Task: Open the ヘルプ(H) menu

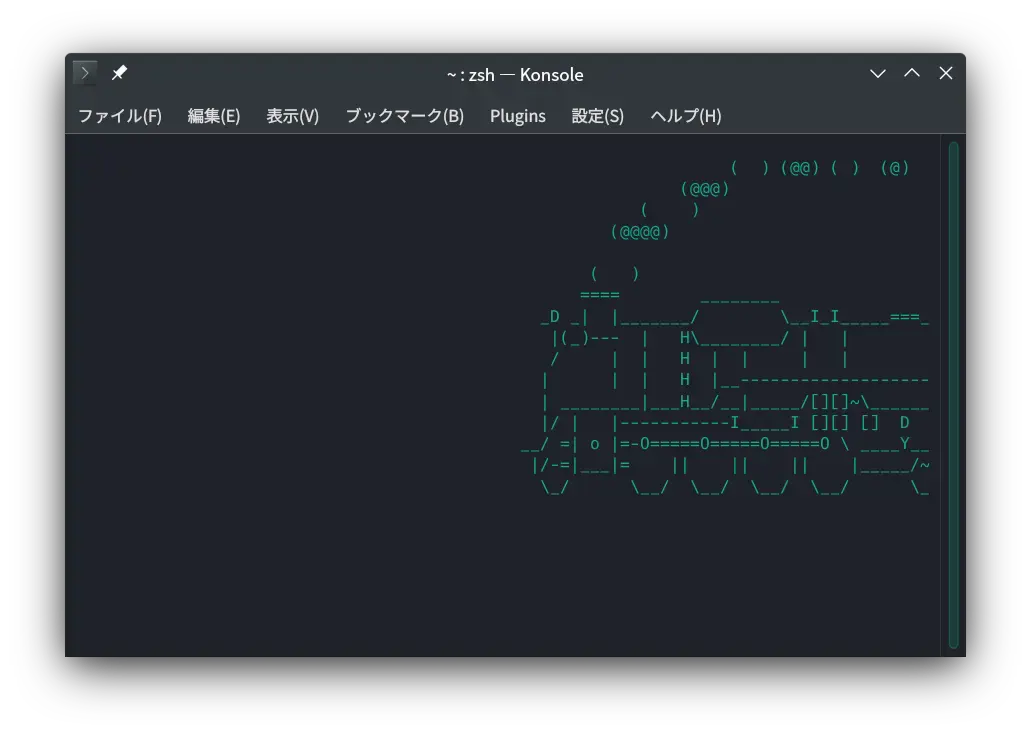Action: click(686, 116)
